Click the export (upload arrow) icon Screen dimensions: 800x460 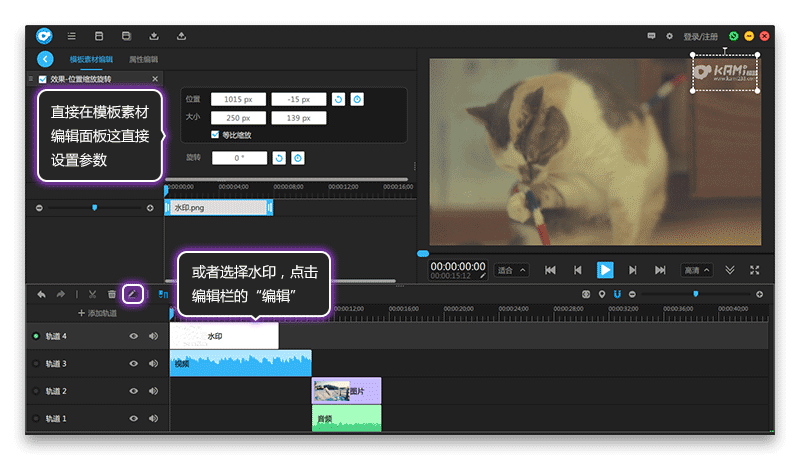[181, 36]
